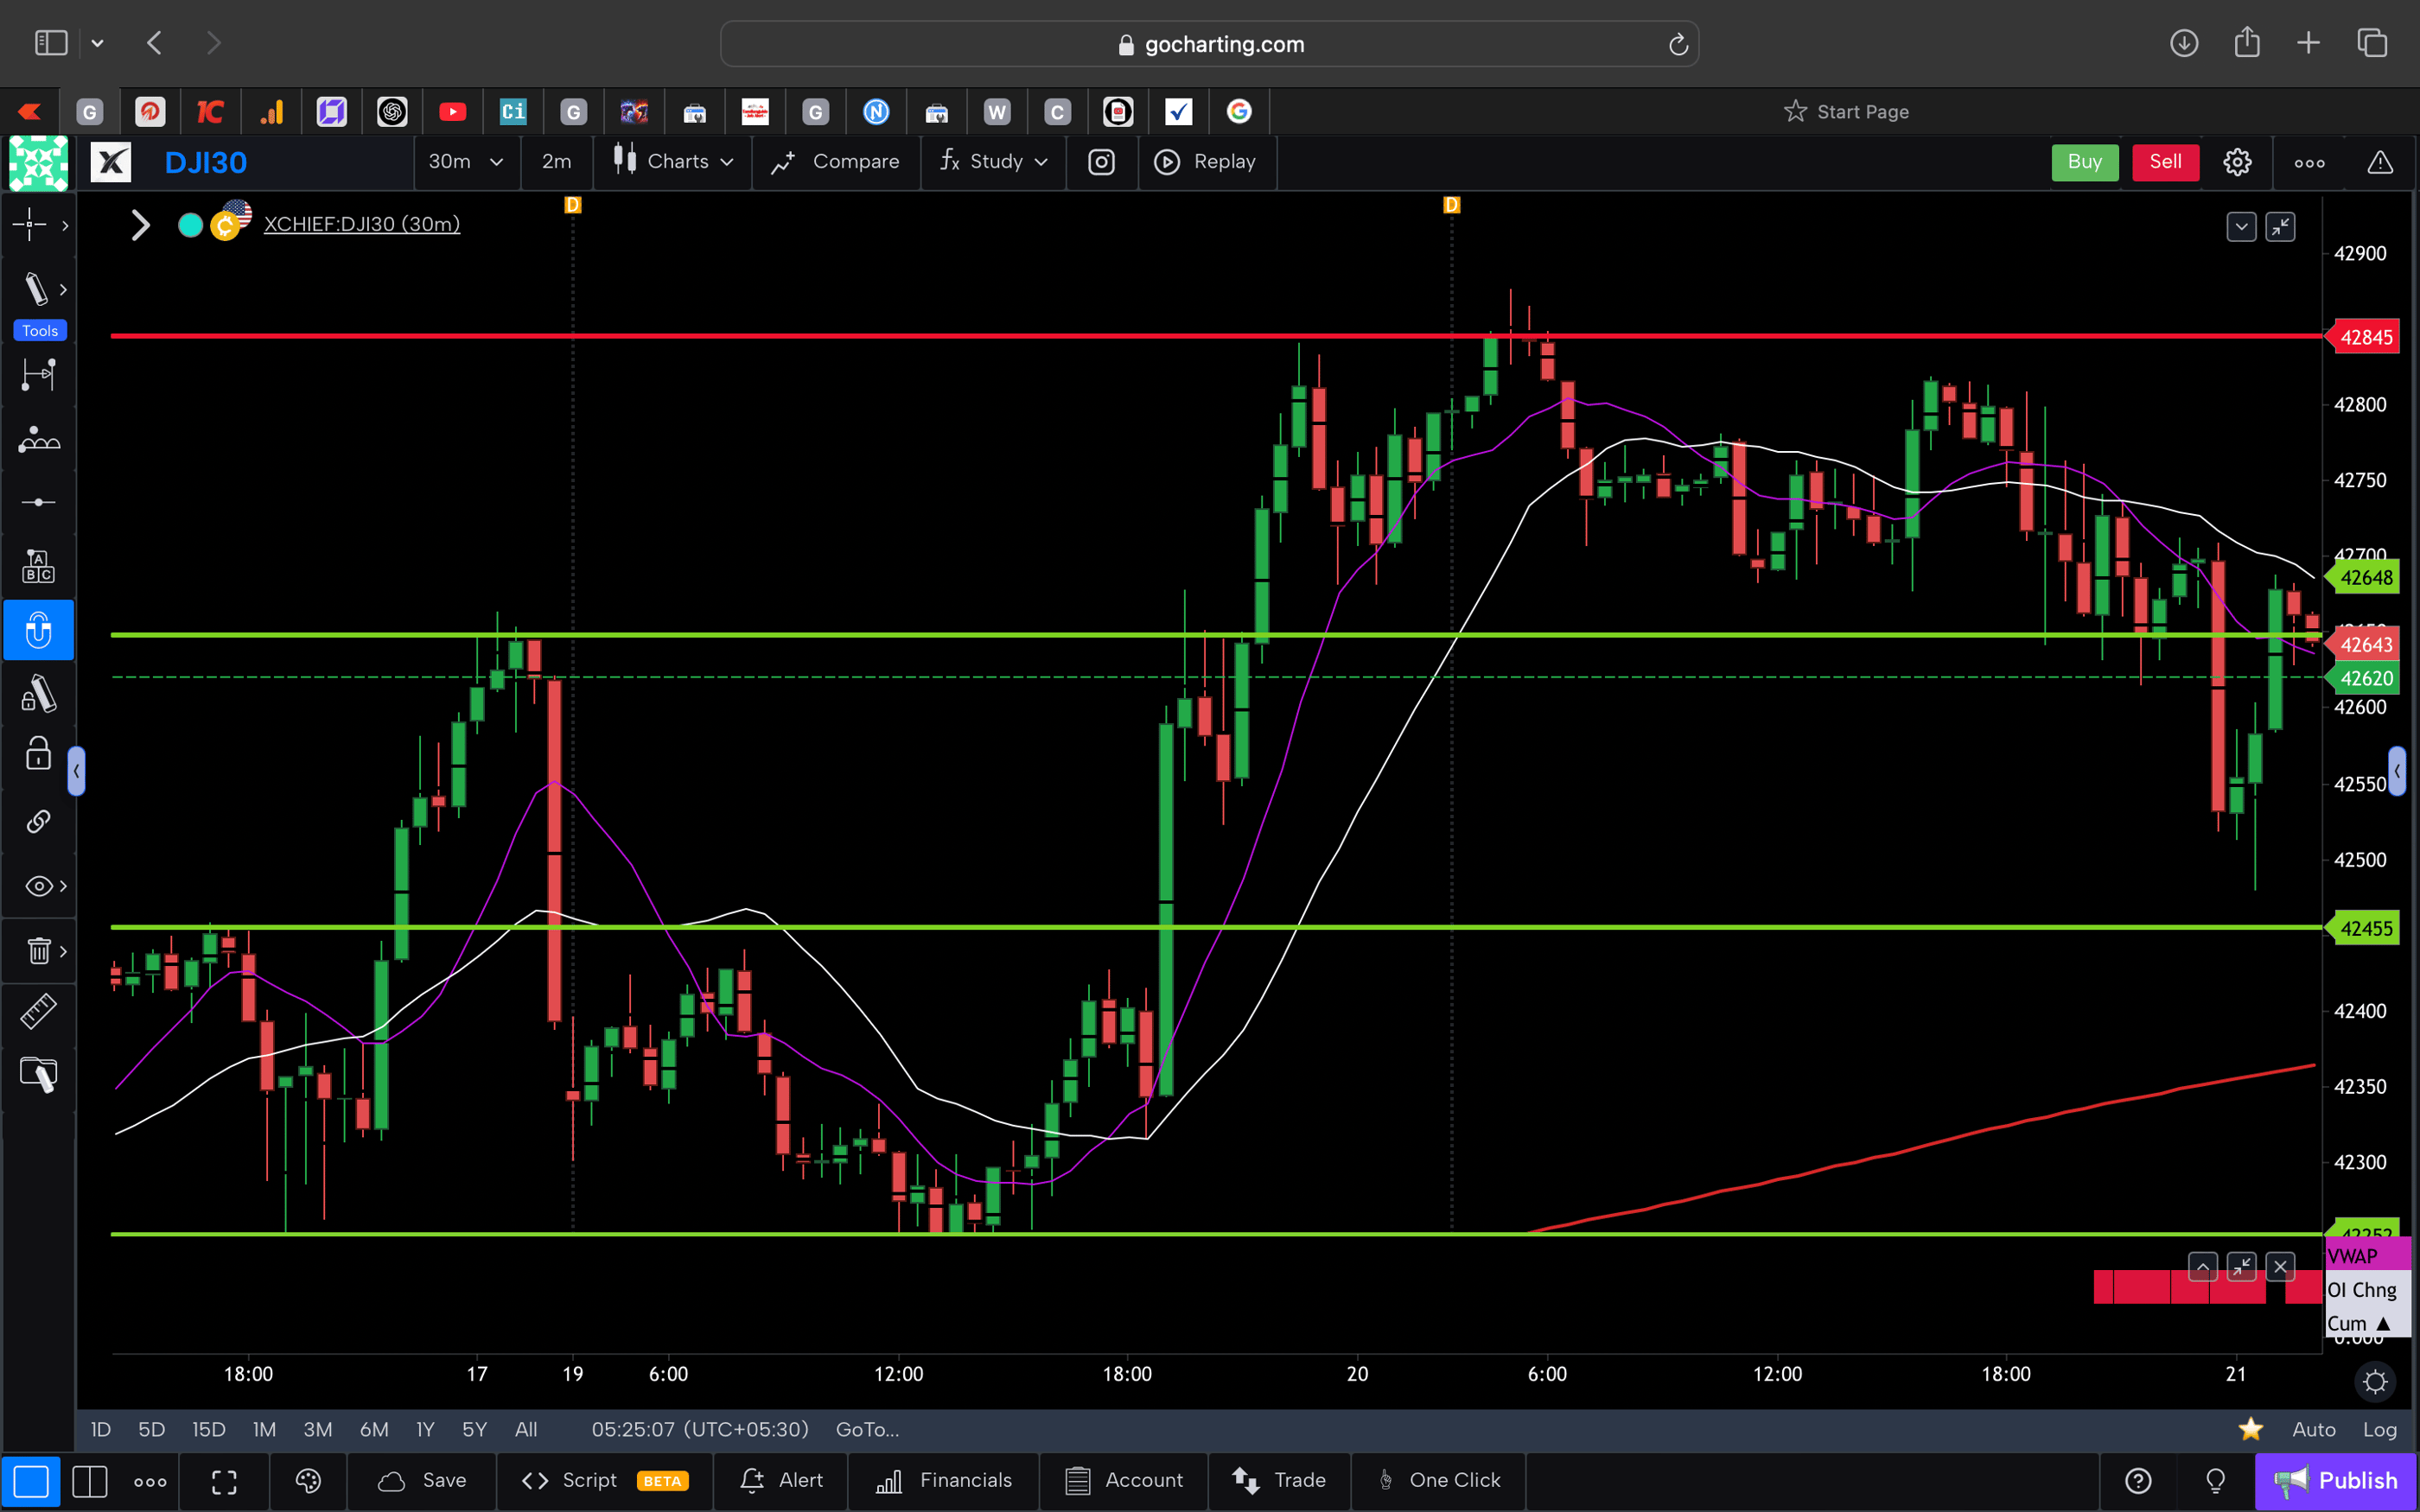
Task: Open the 30m timeframe dropdown
Action: (x=466, y=161)
